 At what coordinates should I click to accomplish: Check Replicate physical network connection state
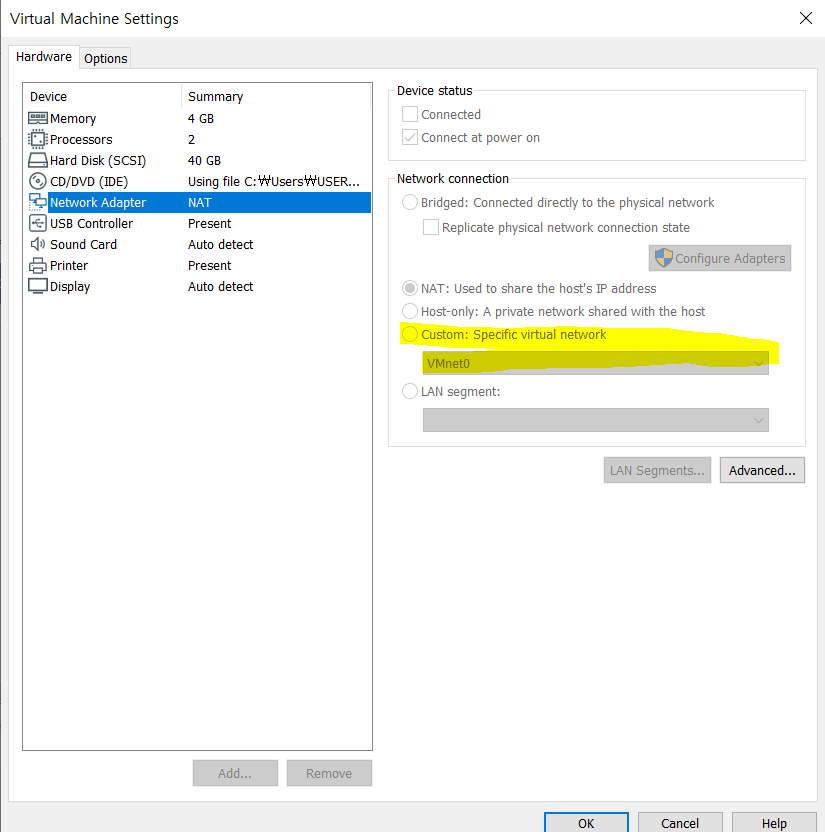click(431, 227)
